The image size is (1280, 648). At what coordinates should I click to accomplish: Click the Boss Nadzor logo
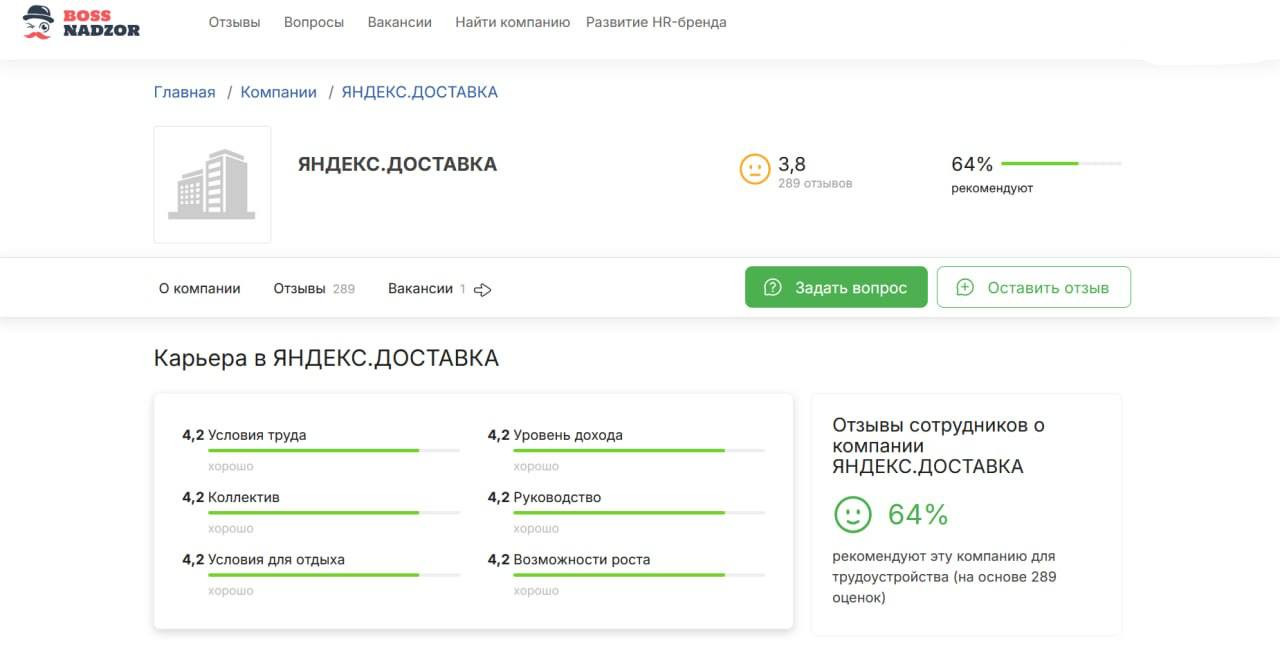click(x=81, y=22)
